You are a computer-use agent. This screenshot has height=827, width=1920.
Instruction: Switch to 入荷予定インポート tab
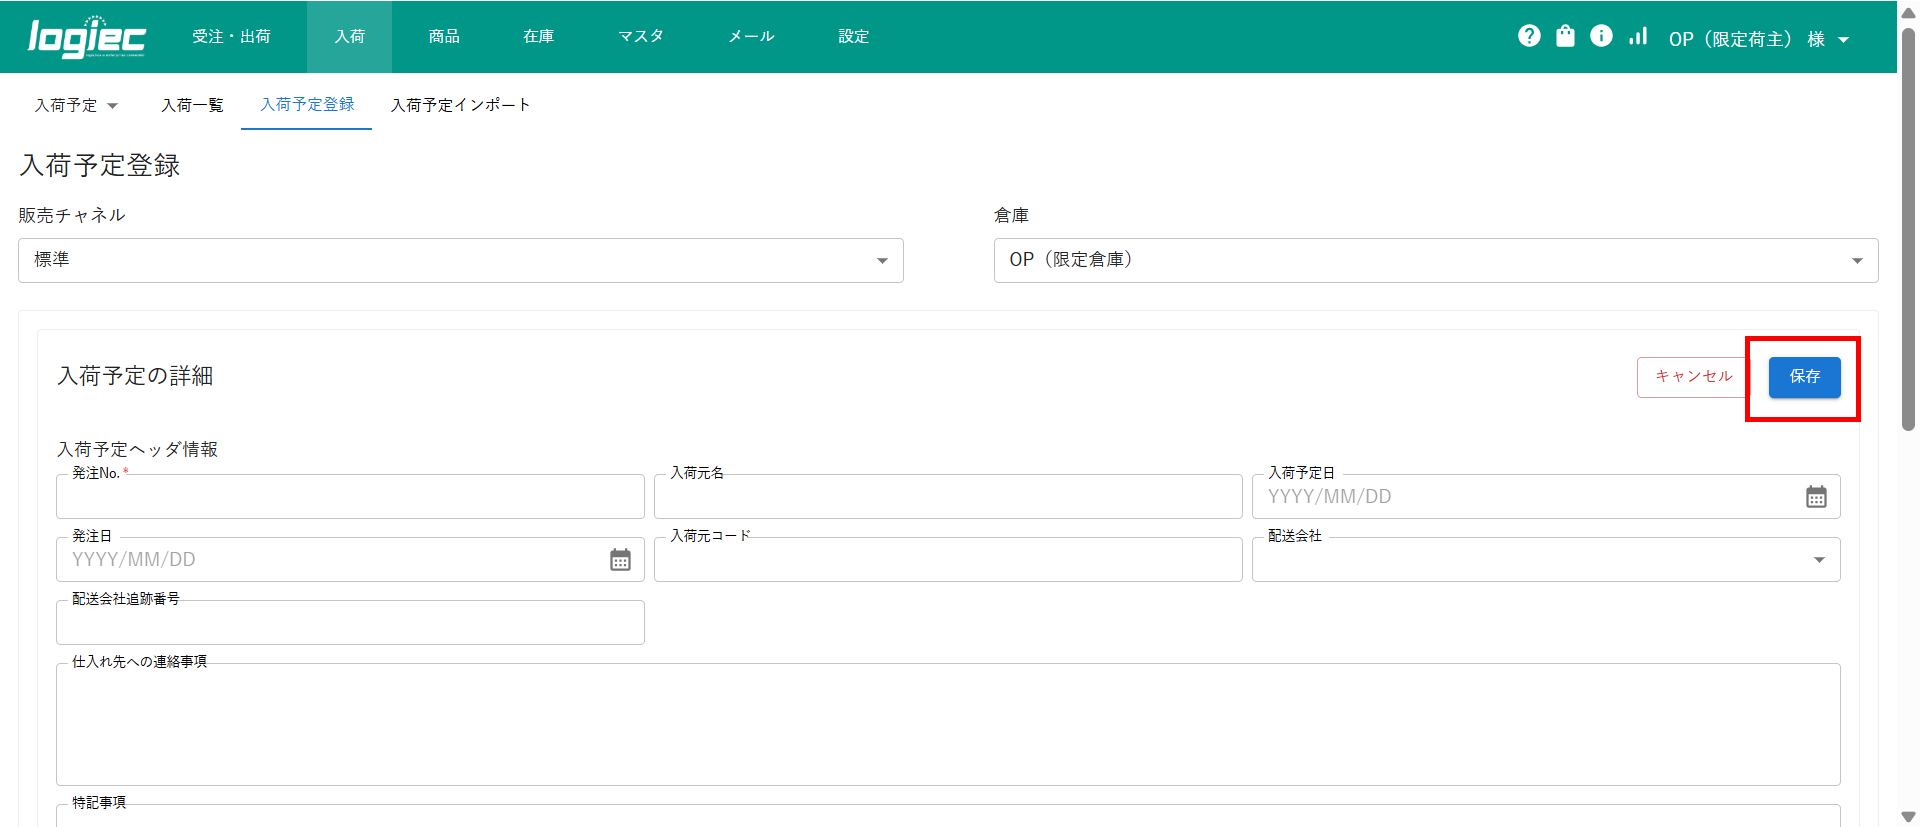[460, 105]
